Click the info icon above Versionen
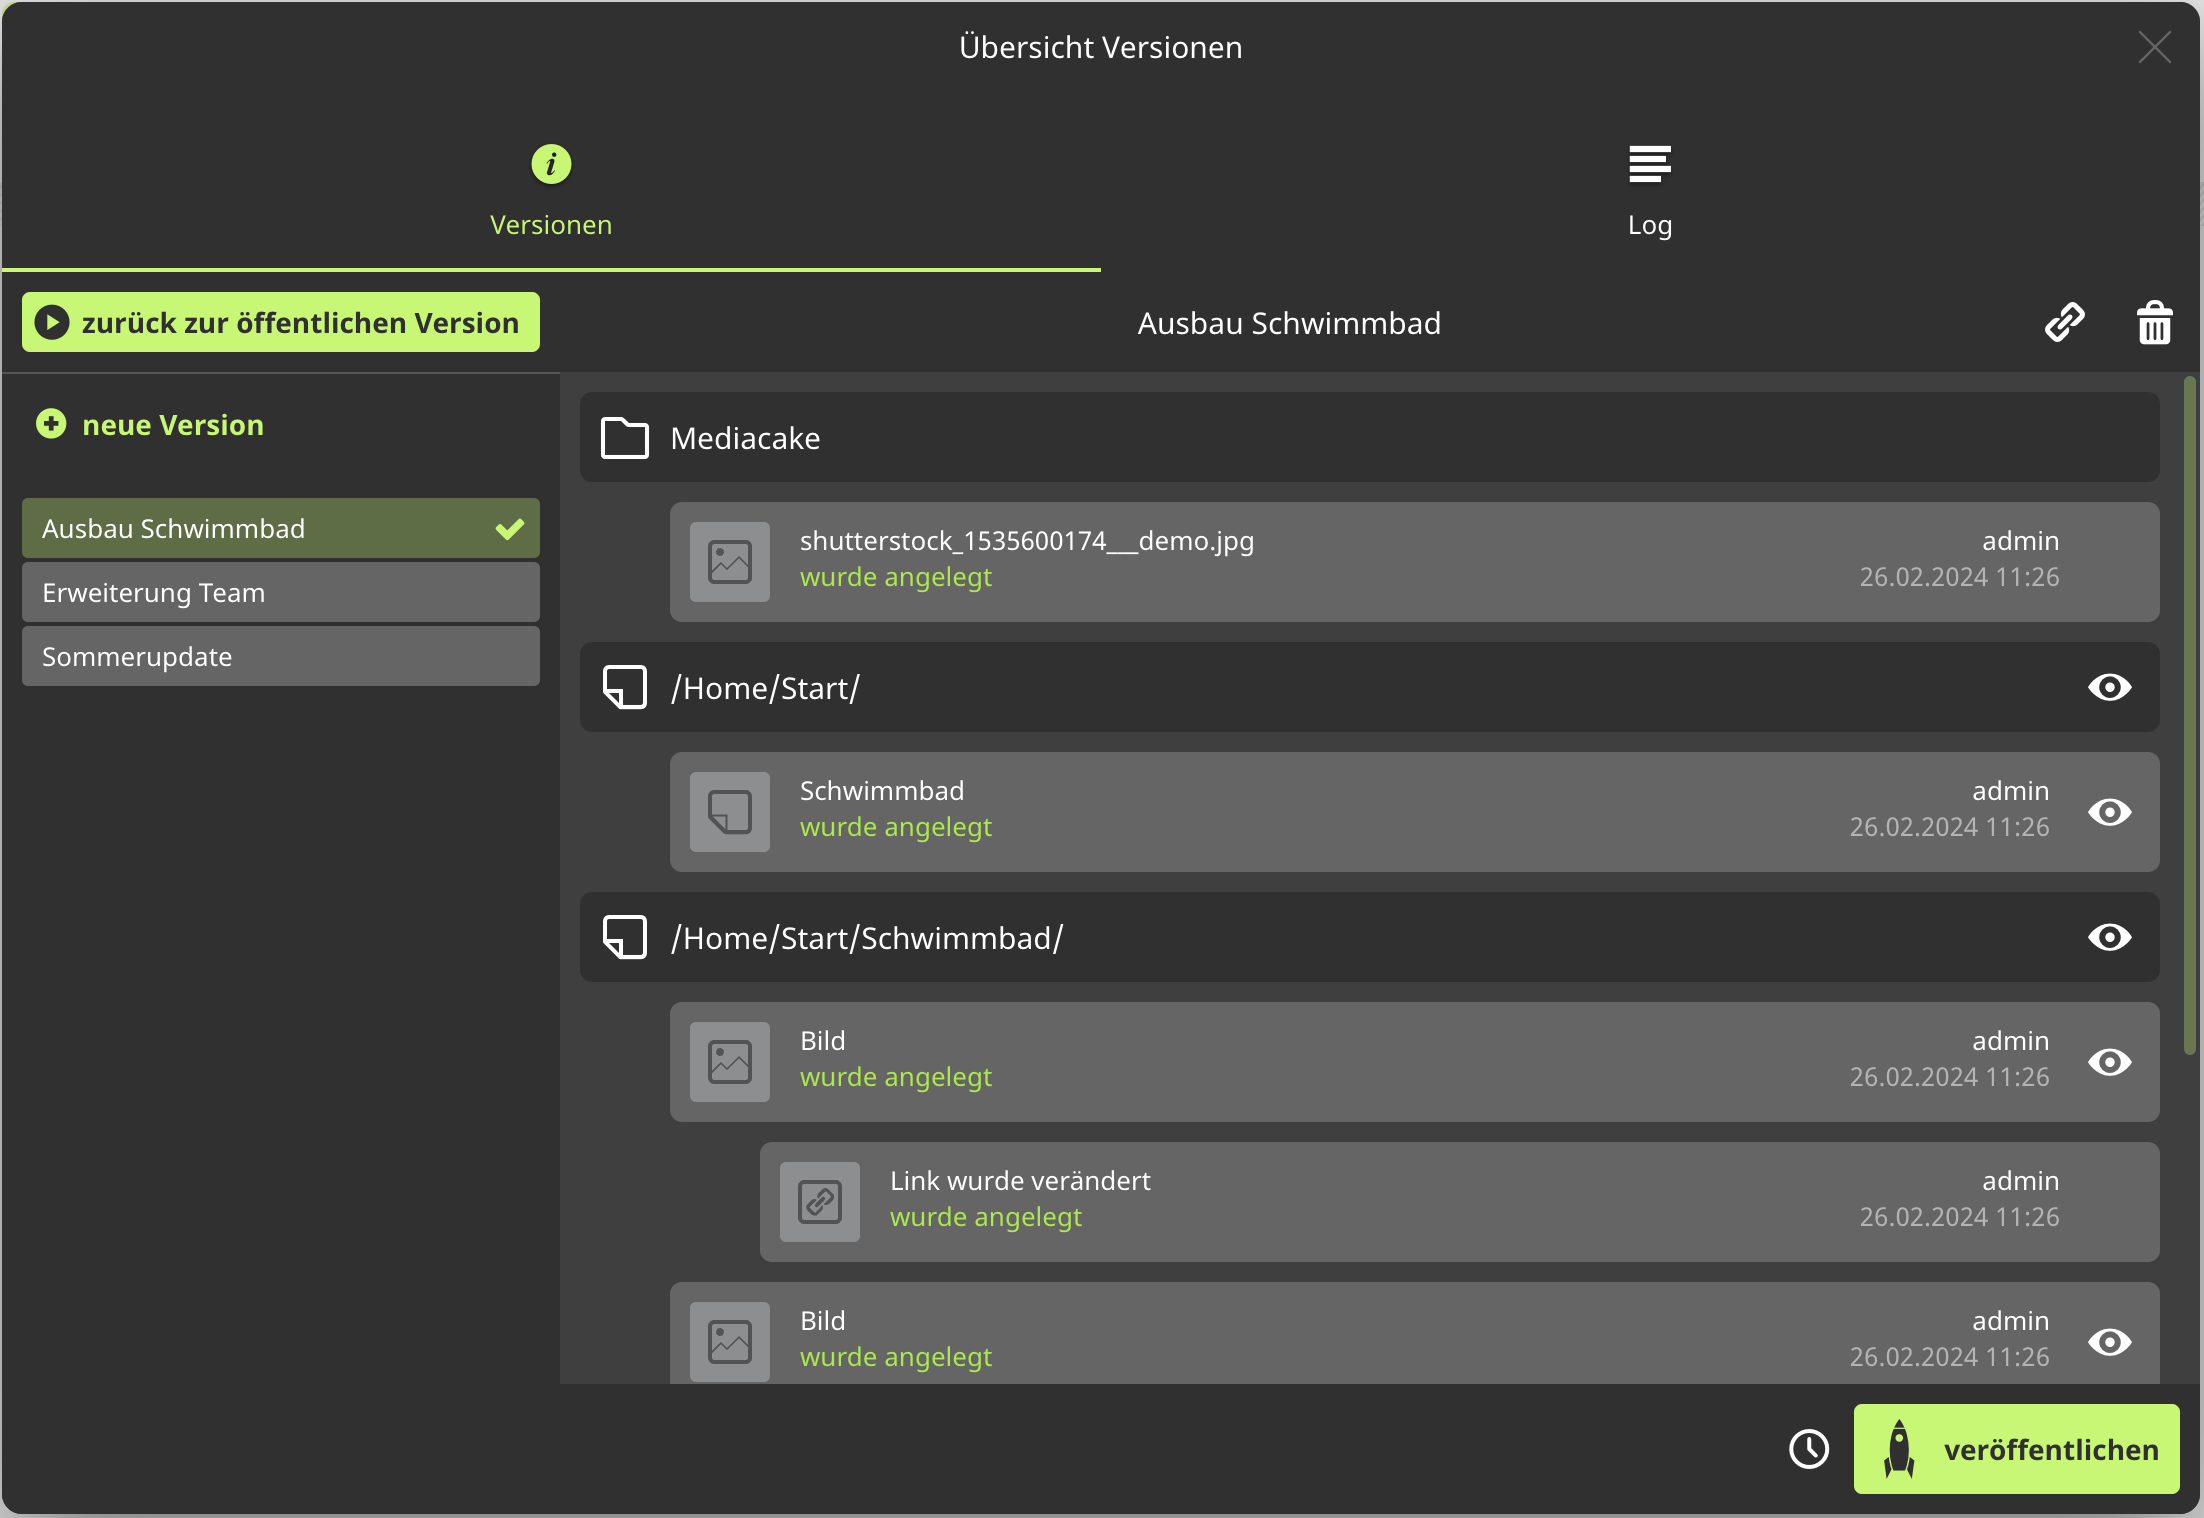Image resolution: width=2204 pixels, height=1518 pixels. point(551,164)
